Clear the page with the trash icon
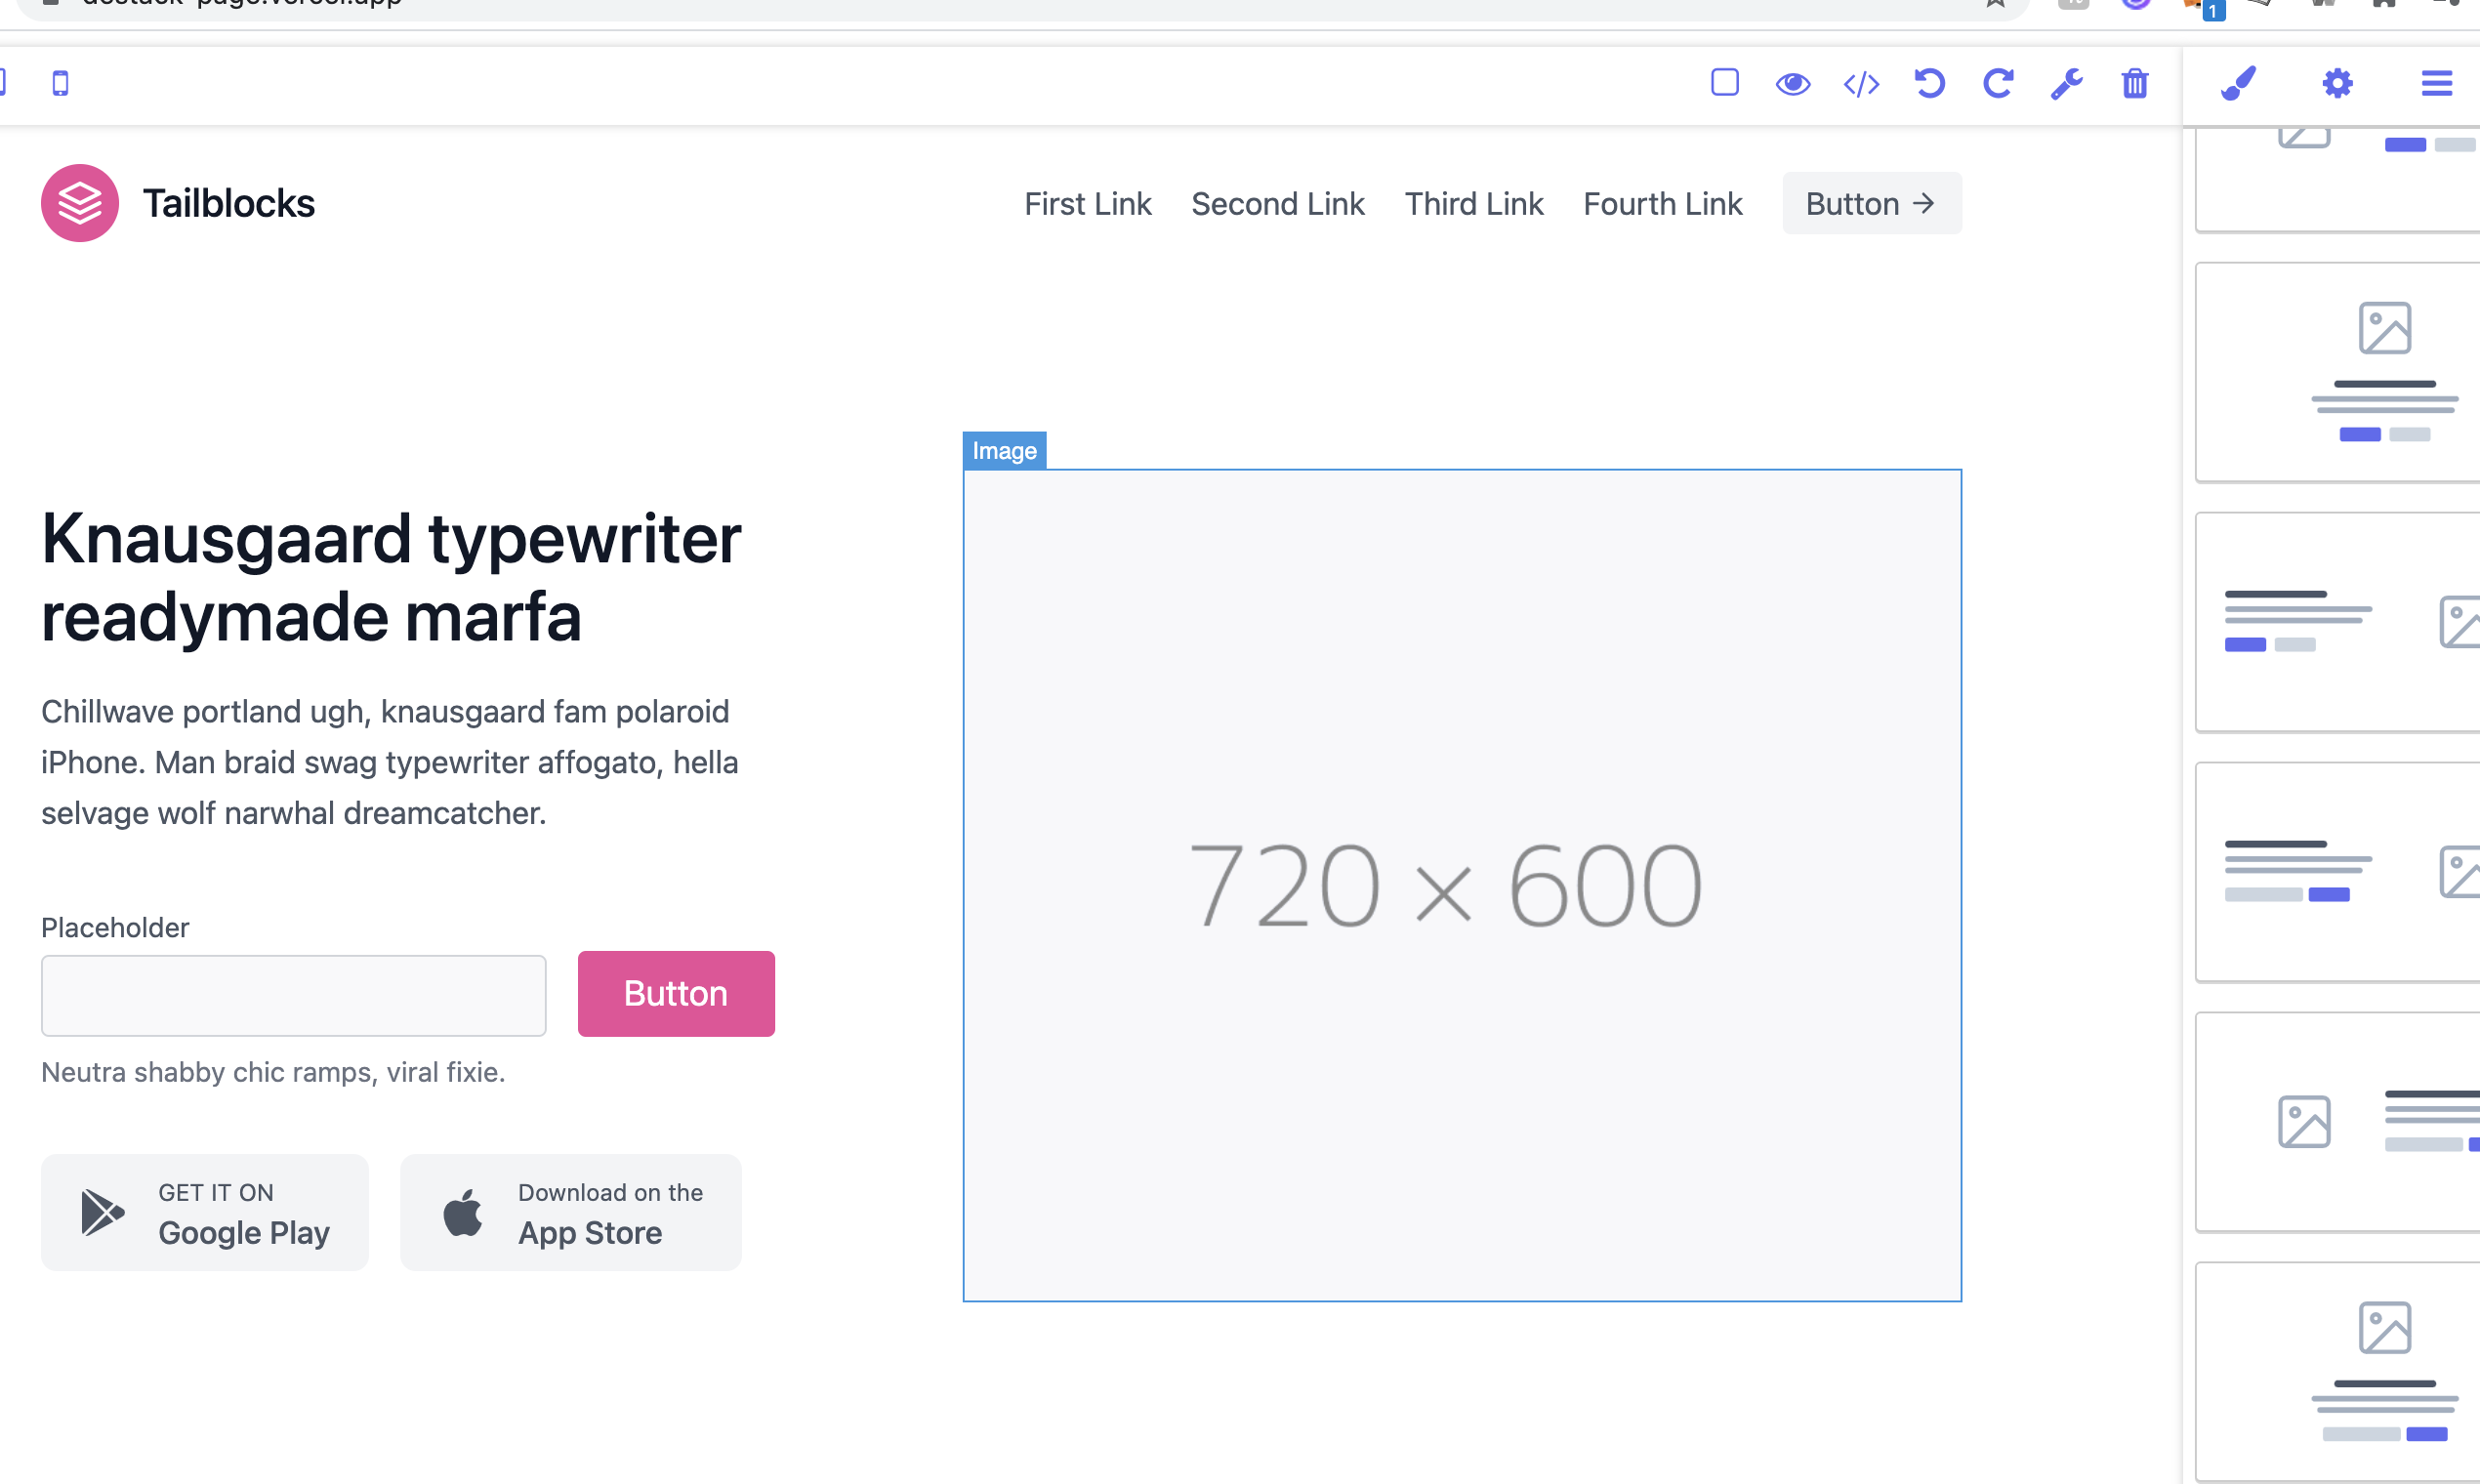Image resolution: width=2480 pixels, height=1484 pixels. (2134, 83)
